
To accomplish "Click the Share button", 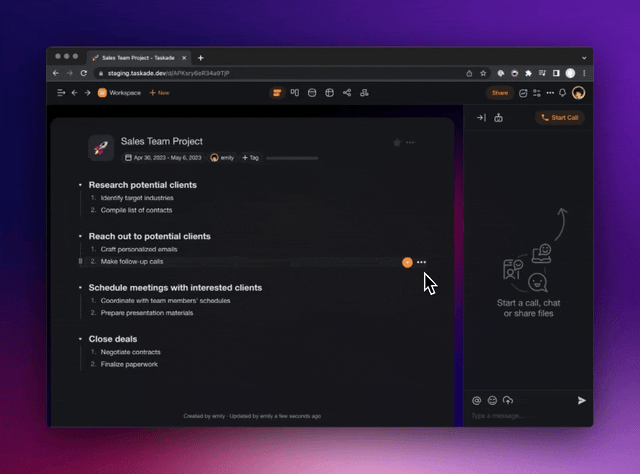I will [499, 93].
